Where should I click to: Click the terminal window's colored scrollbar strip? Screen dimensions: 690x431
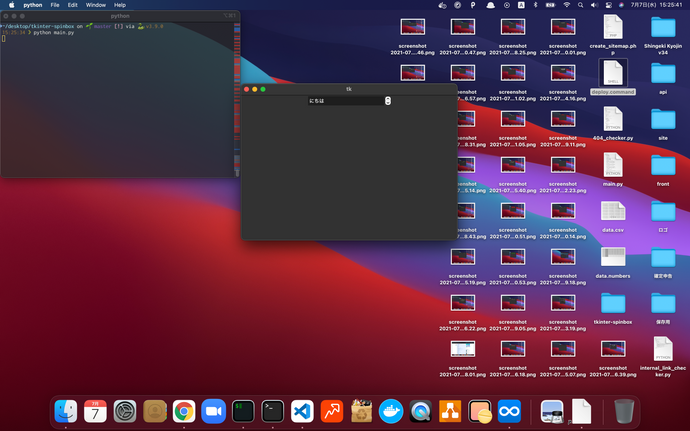coord(237,99)
